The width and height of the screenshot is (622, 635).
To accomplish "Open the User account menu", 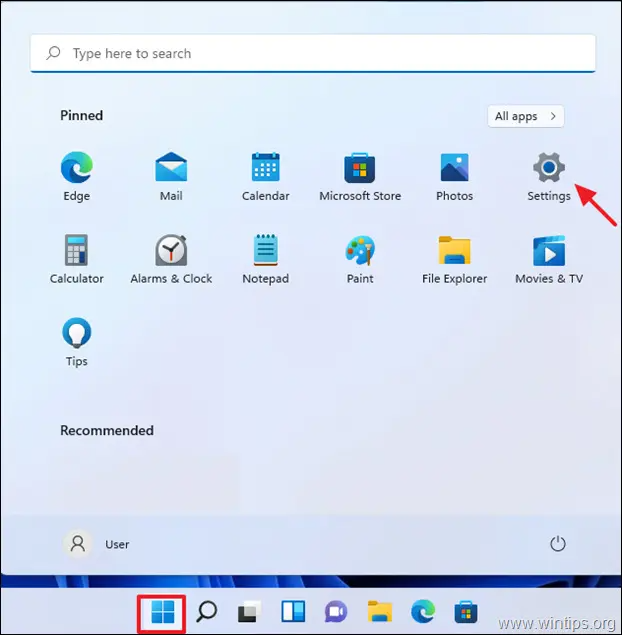I will click(96, 544).
